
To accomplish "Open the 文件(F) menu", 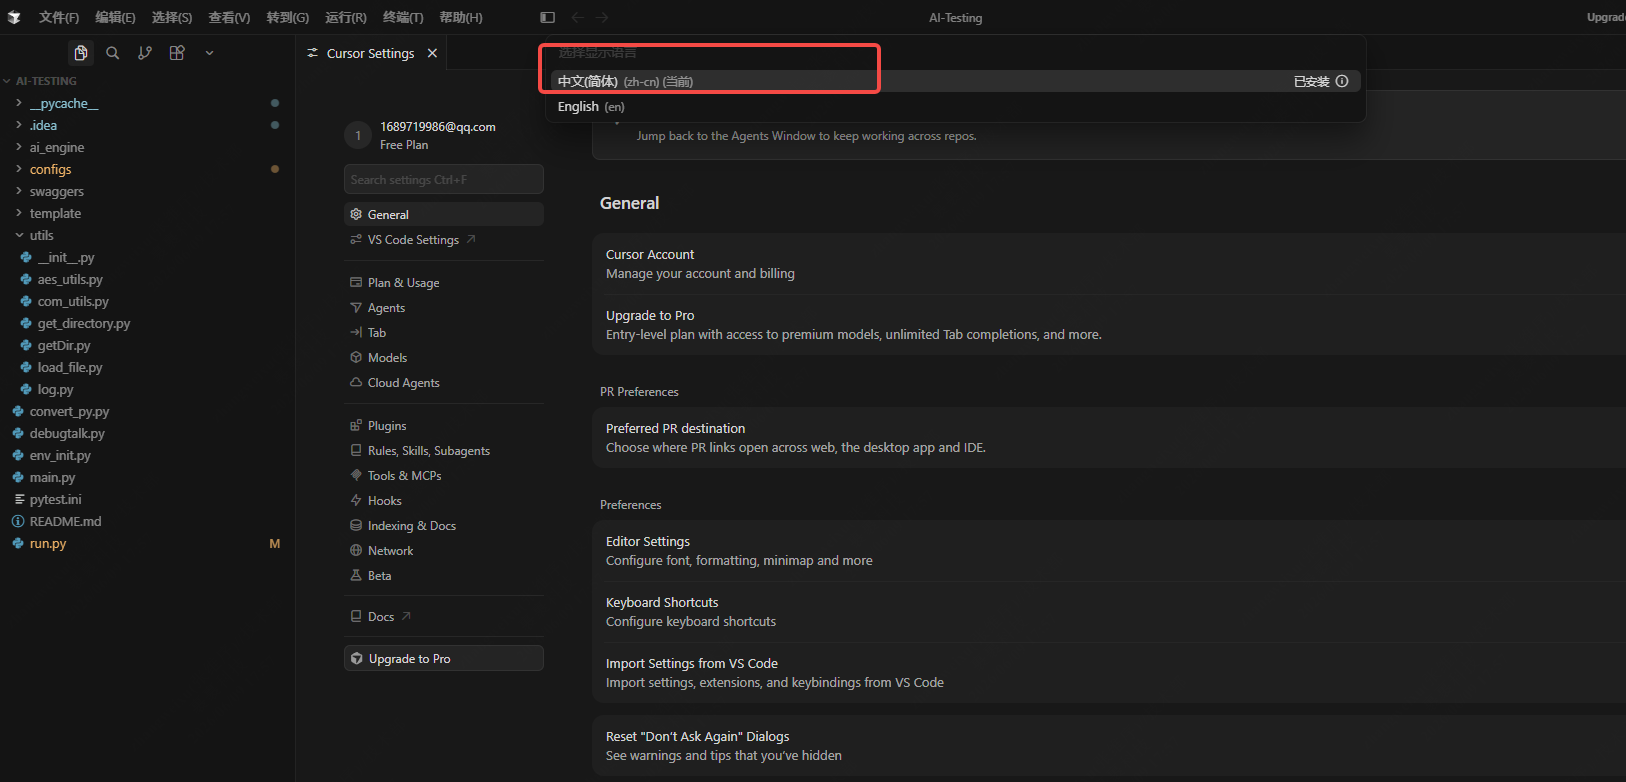I will pos(59,17).
